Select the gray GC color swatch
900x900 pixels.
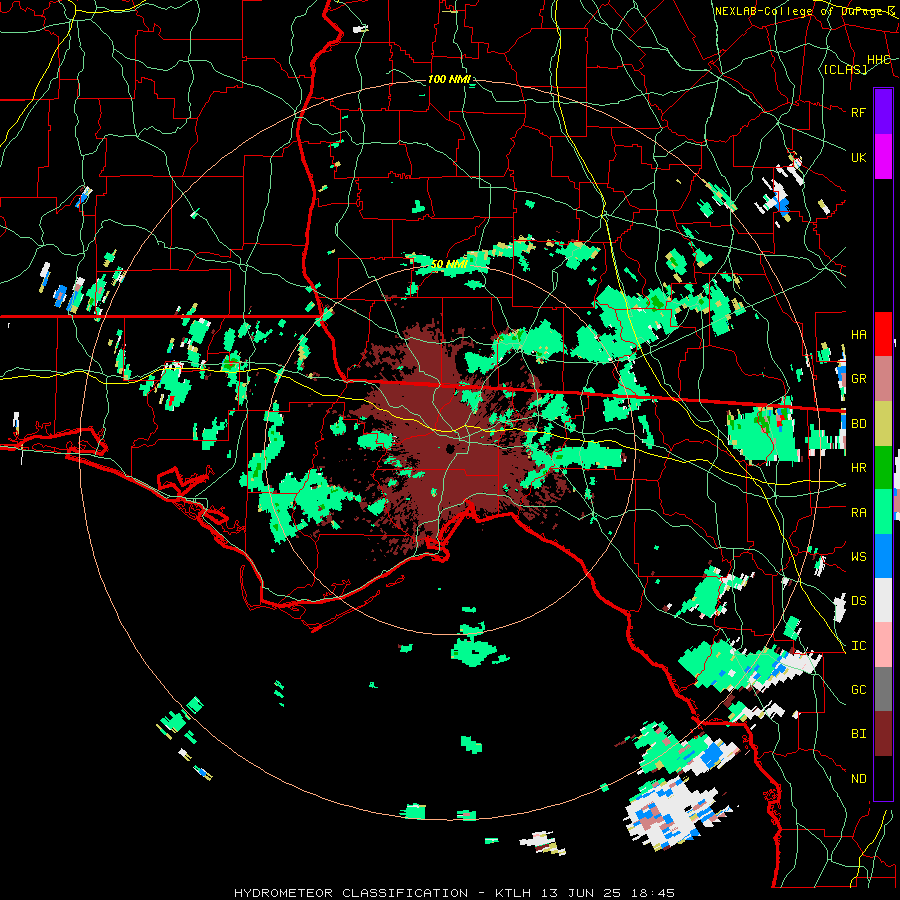[883, 689]
